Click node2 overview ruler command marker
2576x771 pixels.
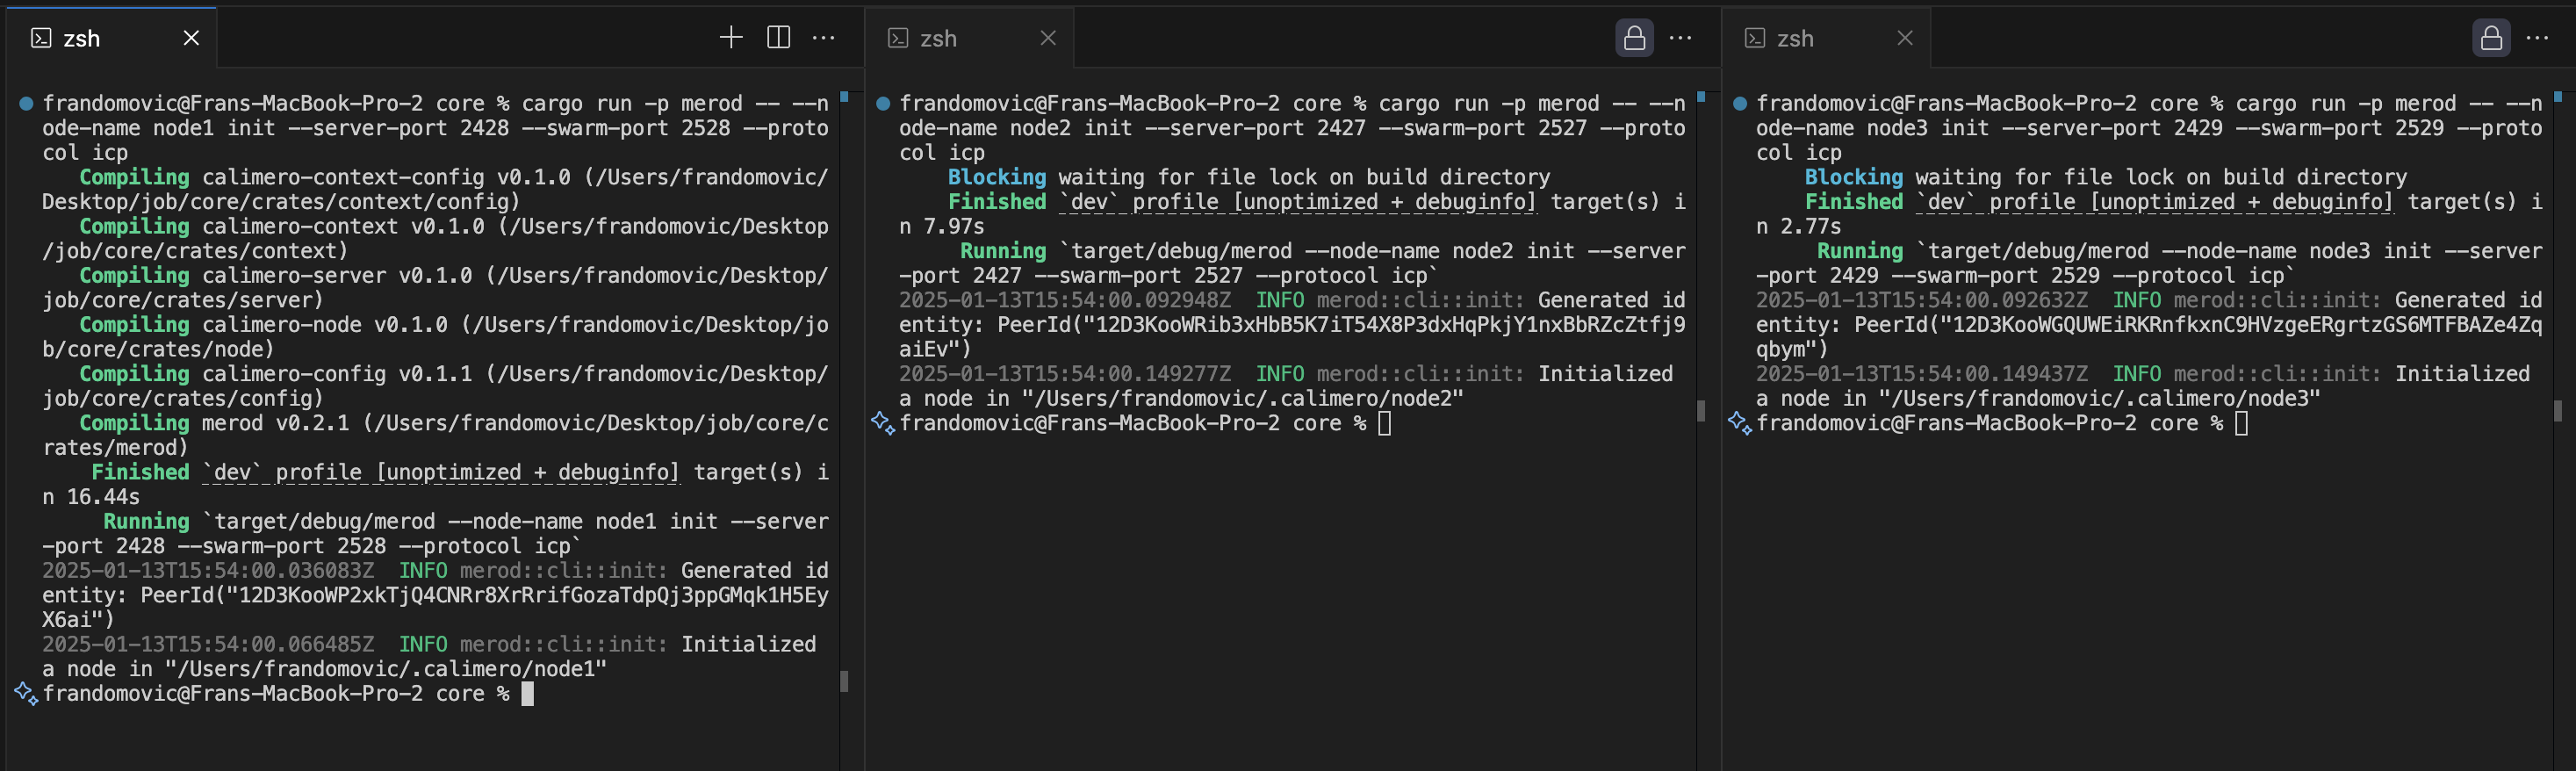pyautogui.click(x=1701, y=97)
